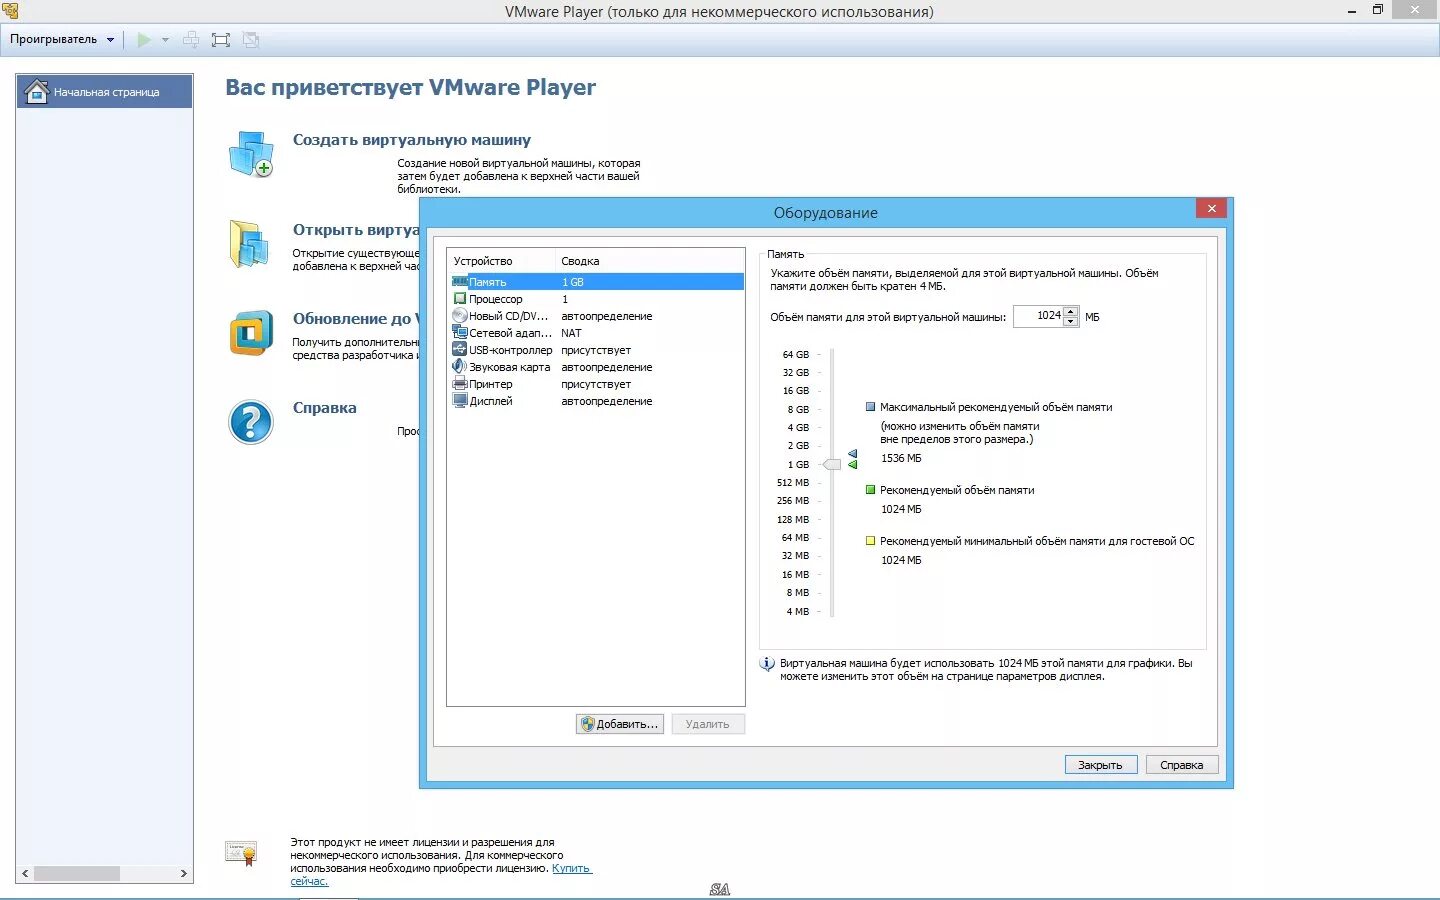1440x900 pixels.
Task: Click the Справка button in hardware dialog
Action: point(1182,765)
